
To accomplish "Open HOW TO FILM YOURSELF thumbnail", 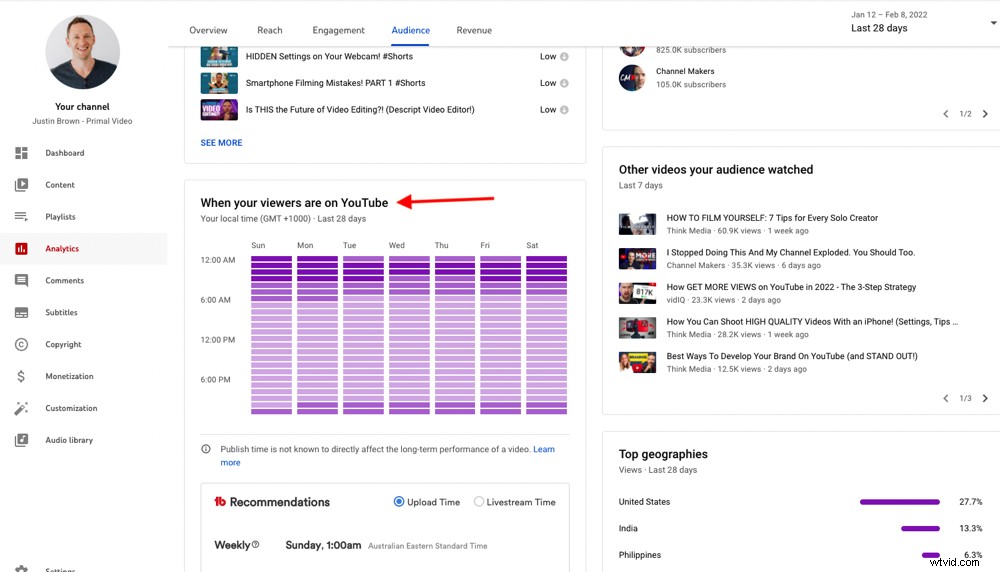I will point(637,224).
